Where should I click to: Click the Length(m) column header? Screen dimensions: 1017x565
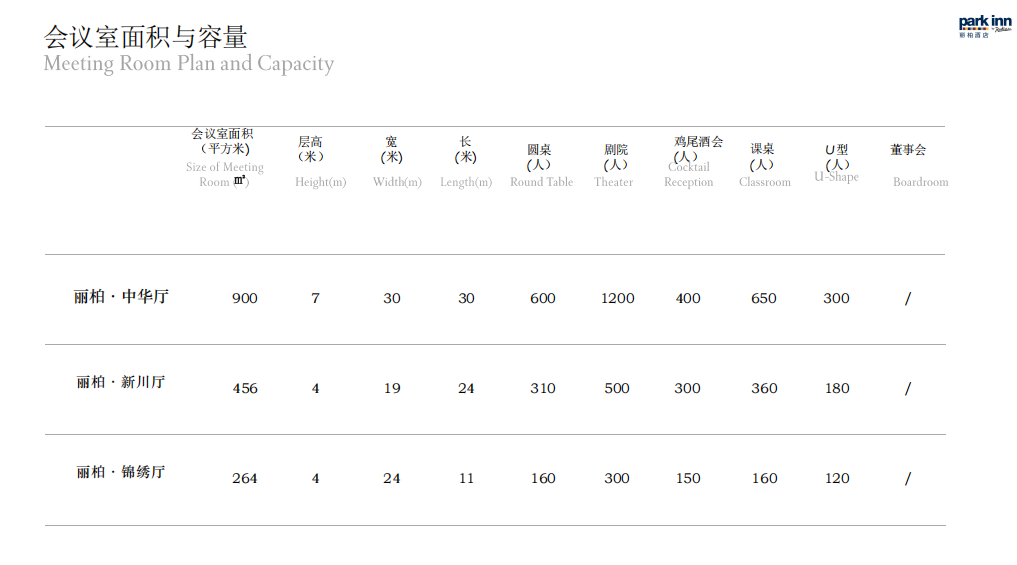click(466, 182)
